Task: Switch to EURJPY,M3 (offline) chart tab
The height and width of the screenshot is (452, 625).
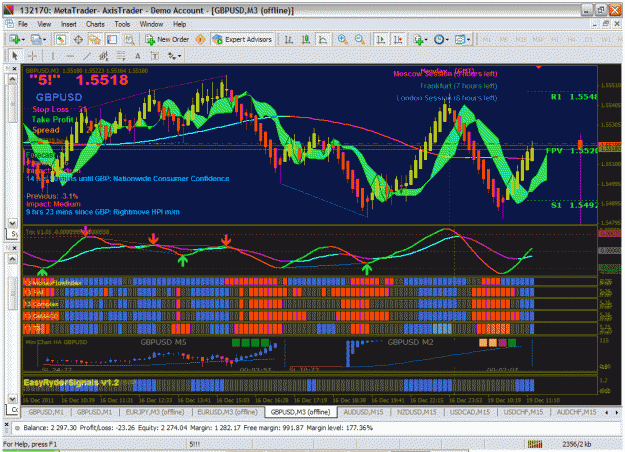Action: tap(155, 412)
